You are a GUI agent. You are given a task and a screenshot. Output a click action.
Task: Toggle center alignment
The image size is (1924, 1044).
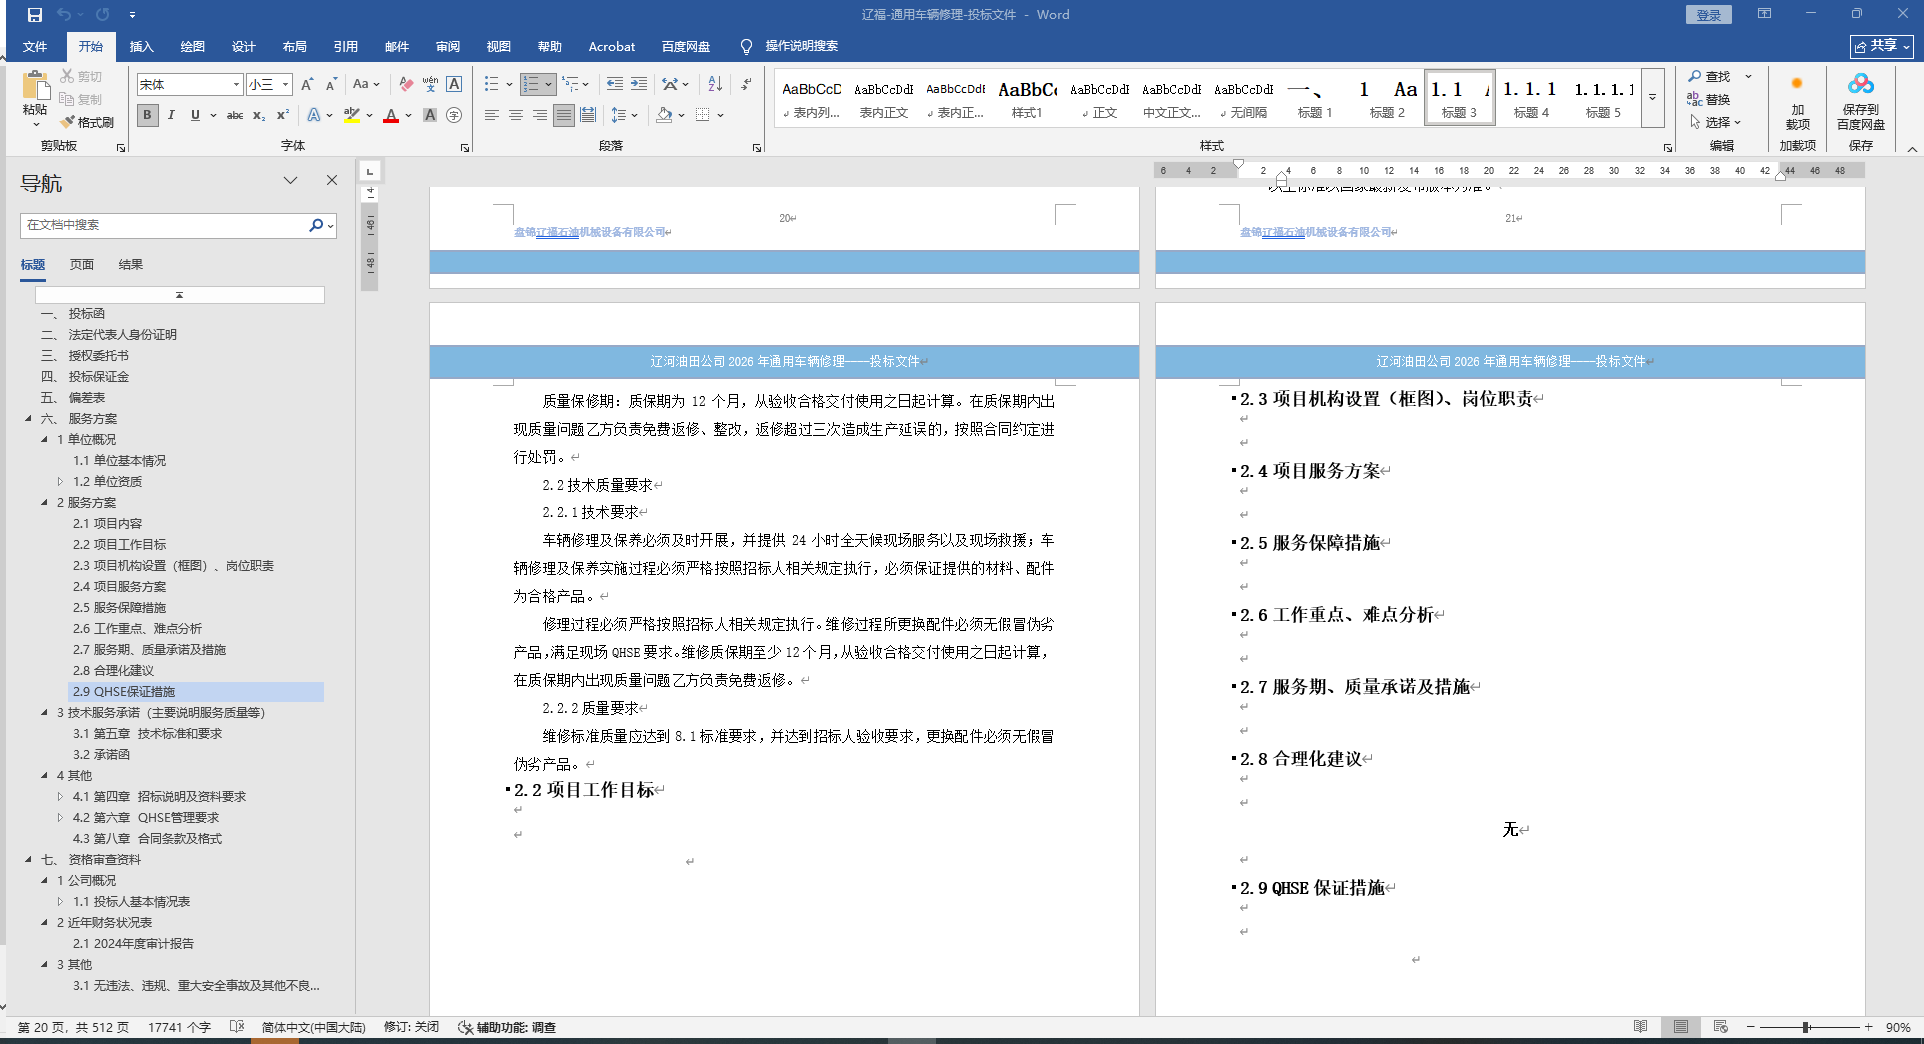[516, 115]
